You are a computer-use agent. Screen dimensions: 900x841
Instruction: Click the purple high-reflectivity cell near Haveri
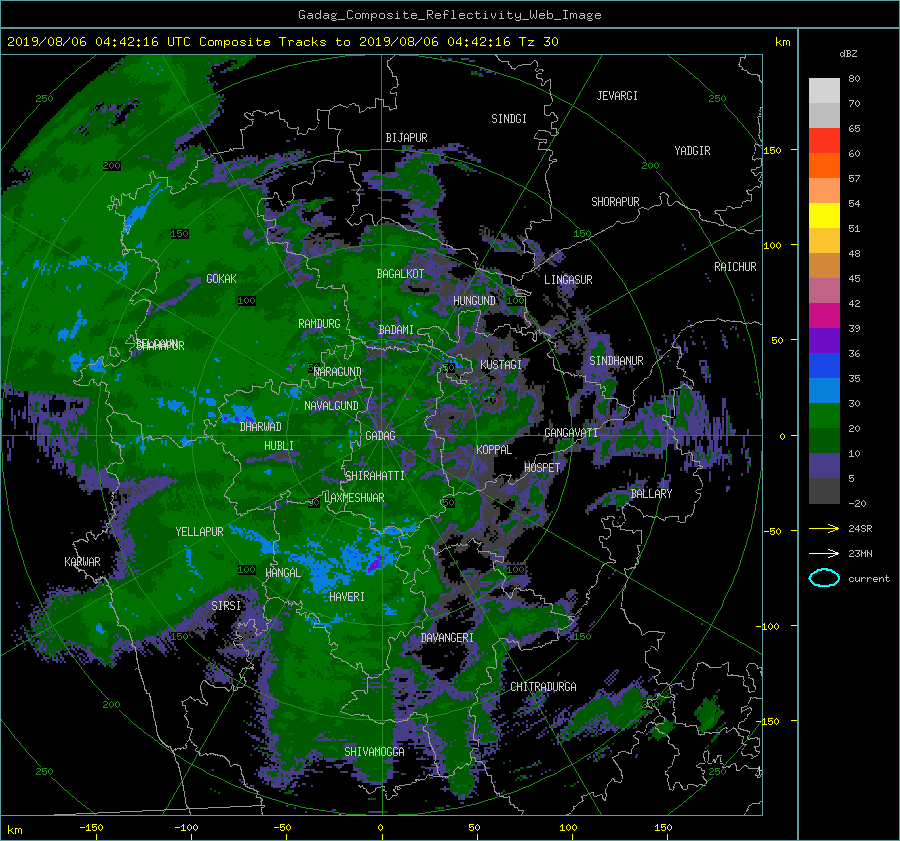[x=374, y=565]
